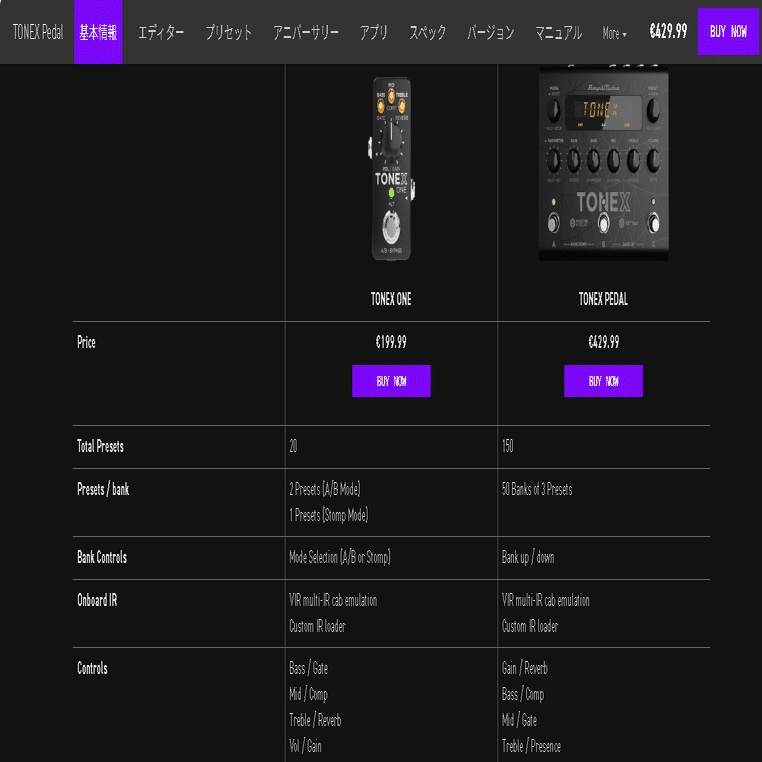Click the €429.99 price in the navigation bar
The width and height of the screenshot is (762, 762).
point(668,32)
